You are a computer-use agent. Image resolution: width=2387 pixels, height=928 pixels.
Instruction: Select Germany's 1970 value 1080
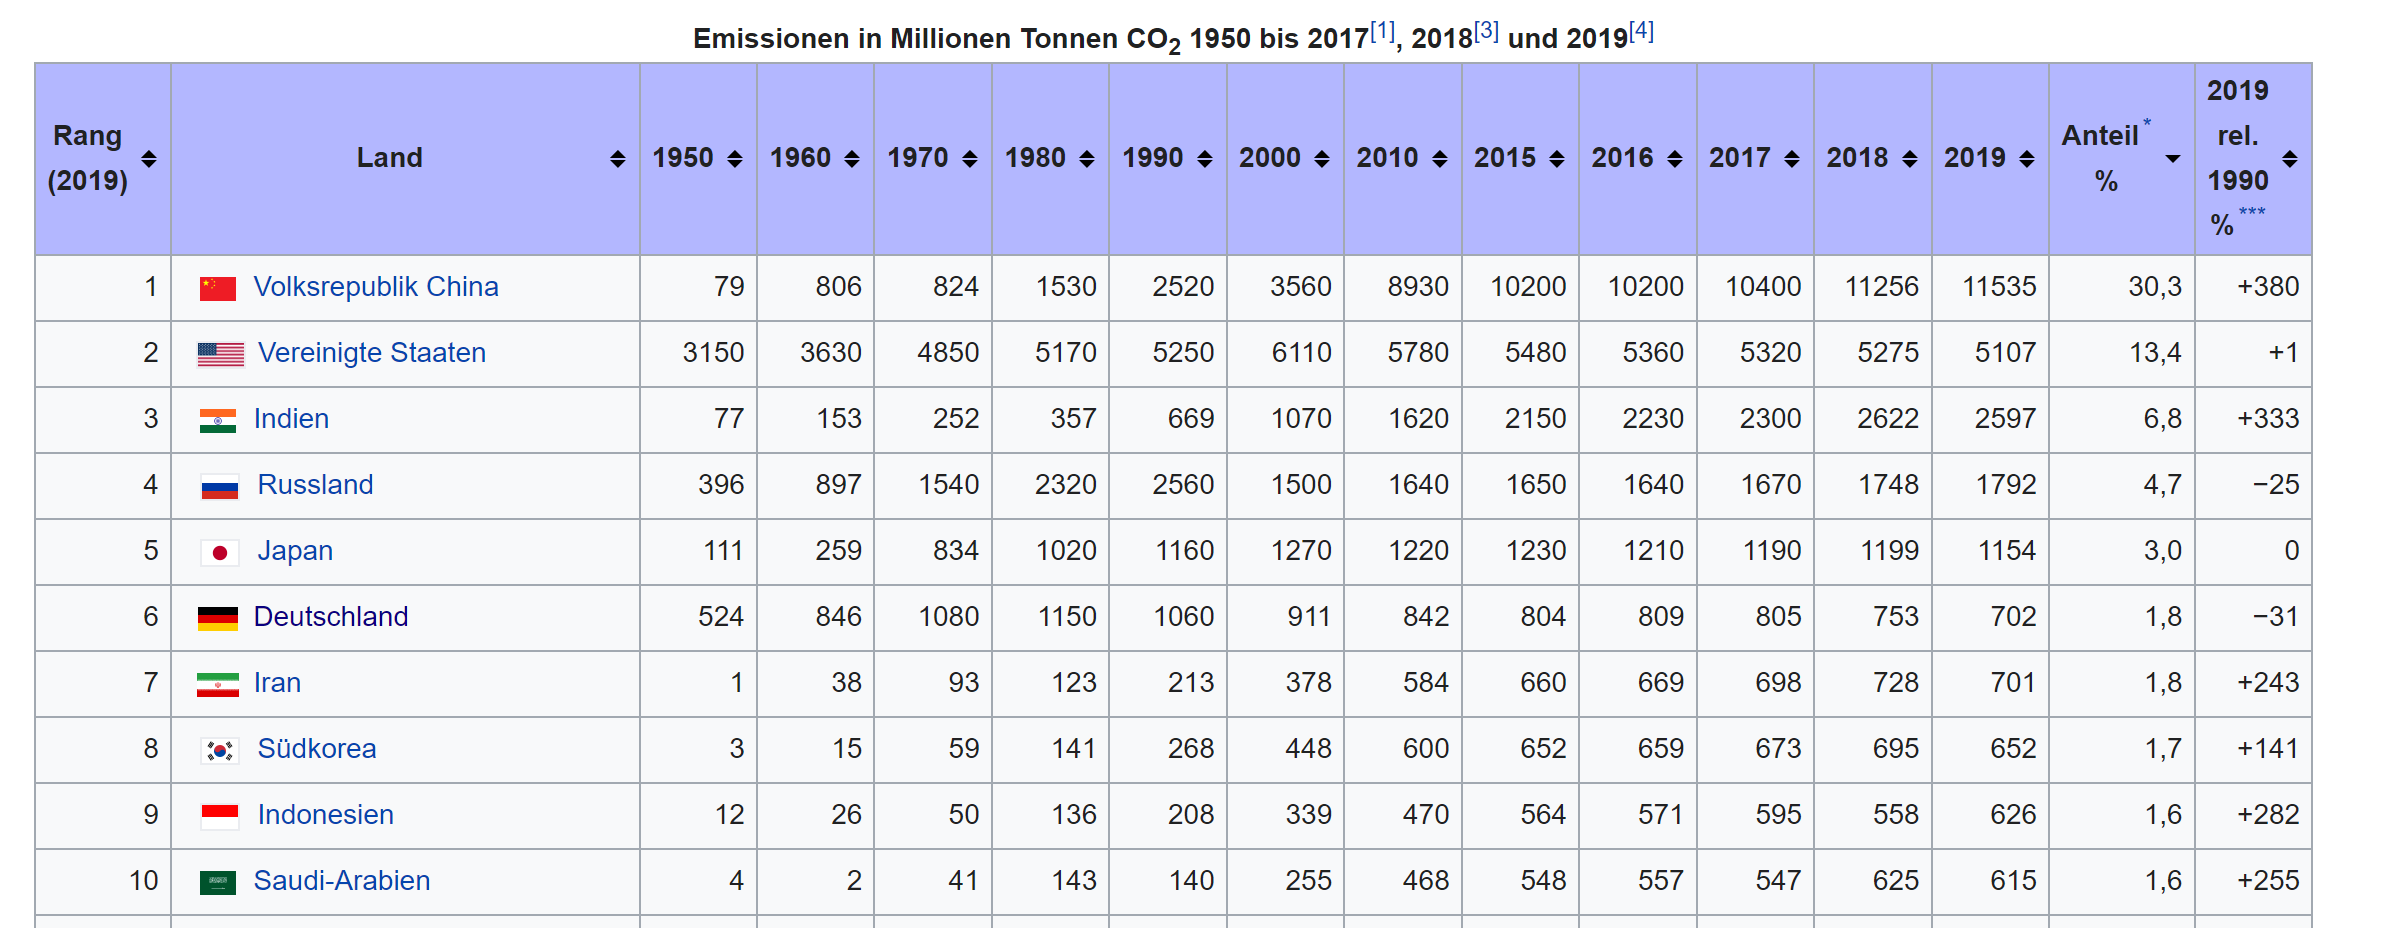click(x=949, y=617)
